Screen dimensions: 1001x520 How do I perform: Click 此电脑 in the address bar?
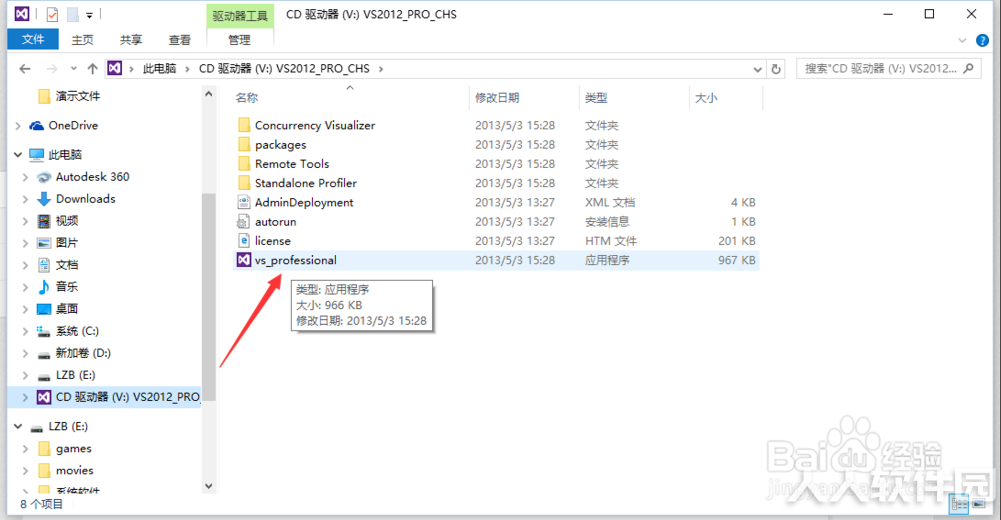(x=160, y=68)
